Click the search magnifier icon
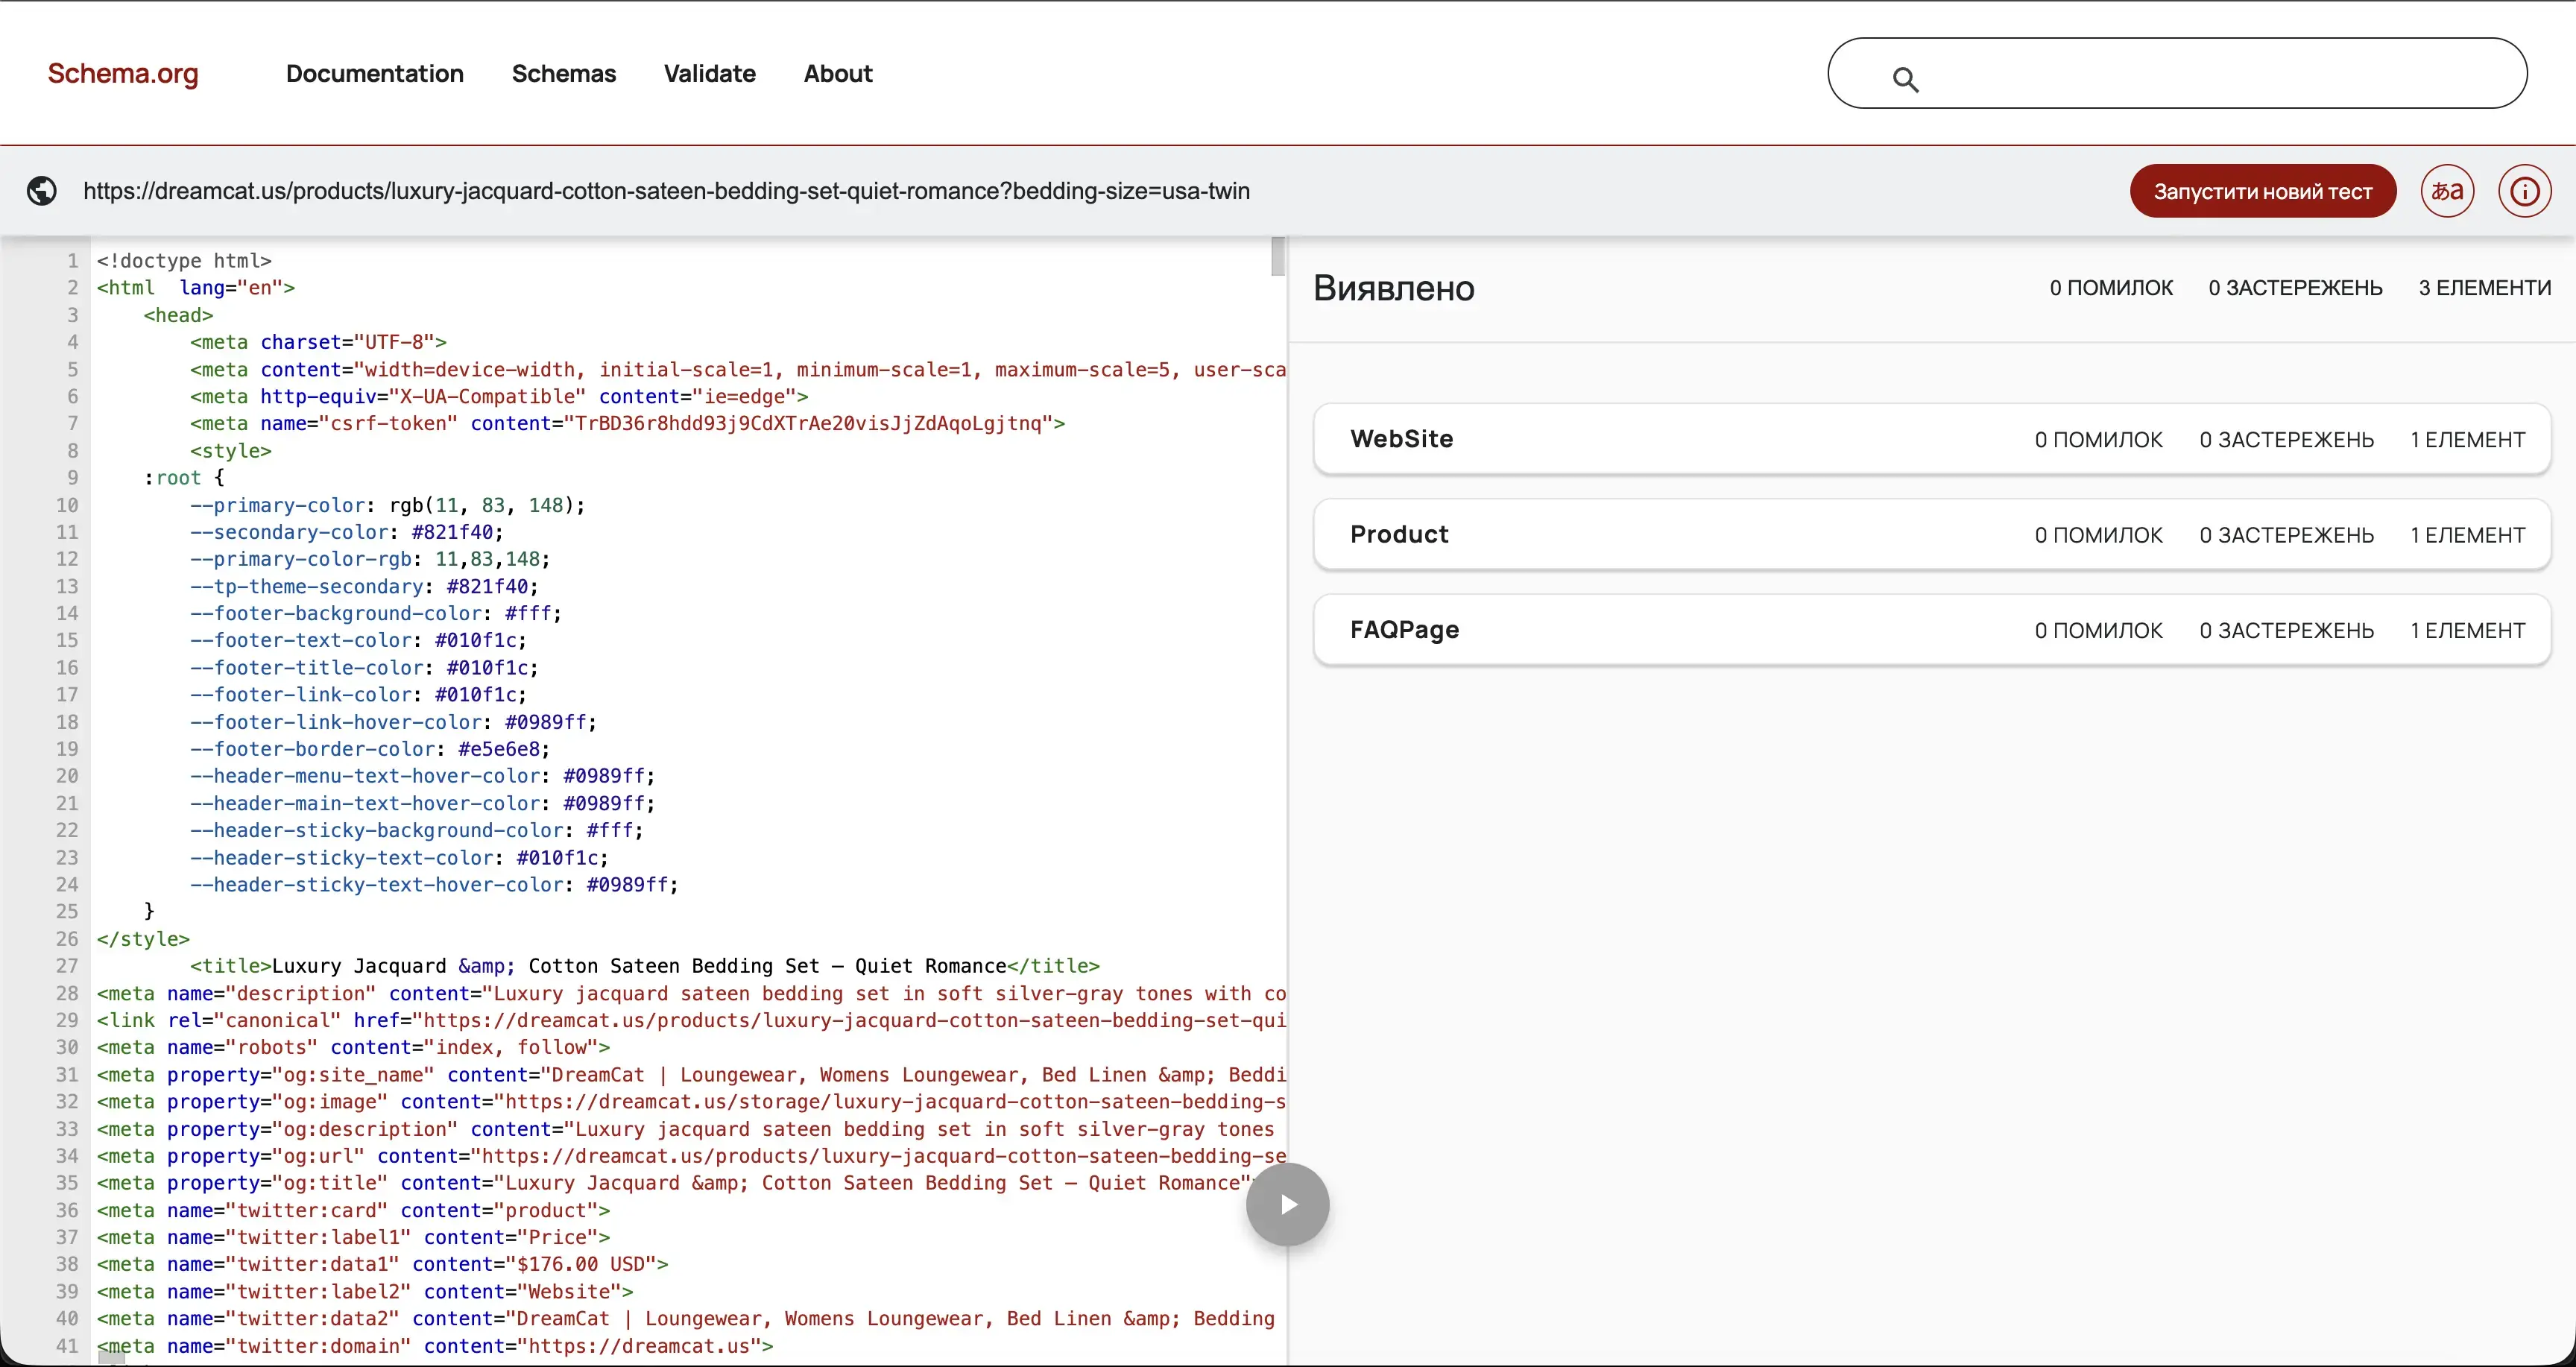2576x1367 pixels. pyautogui.click(x=1905, y=79)
